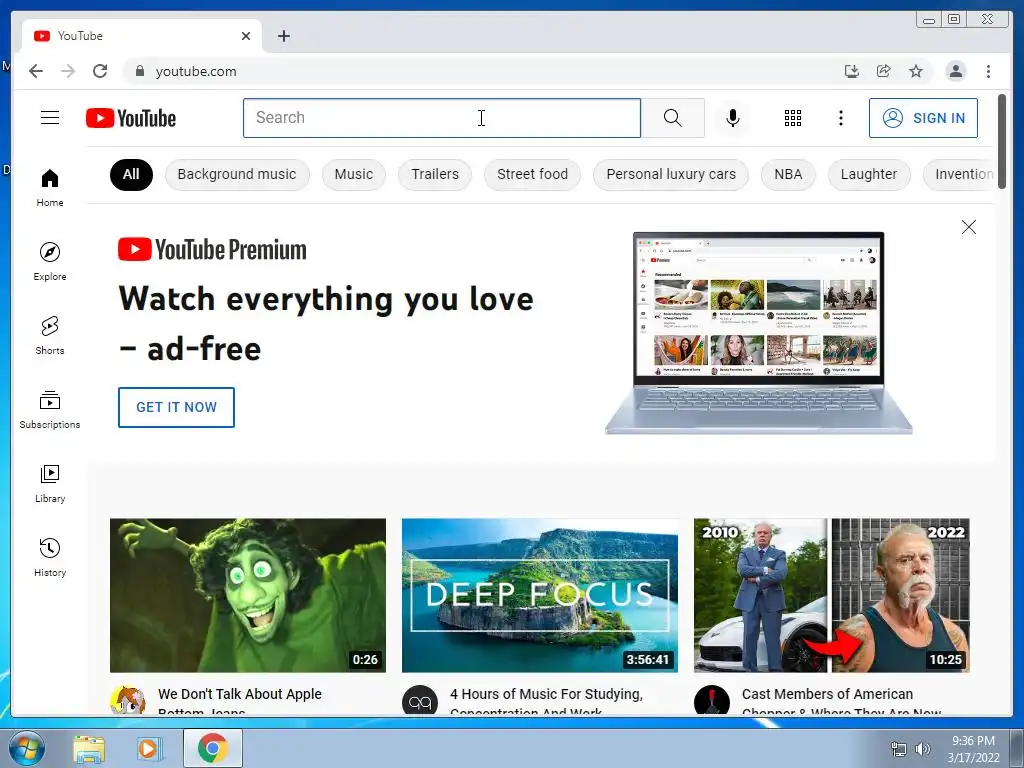The width and height of the screenshot is (1024, 768).
Task: Select the NBA chip
Action: point(788,174)
